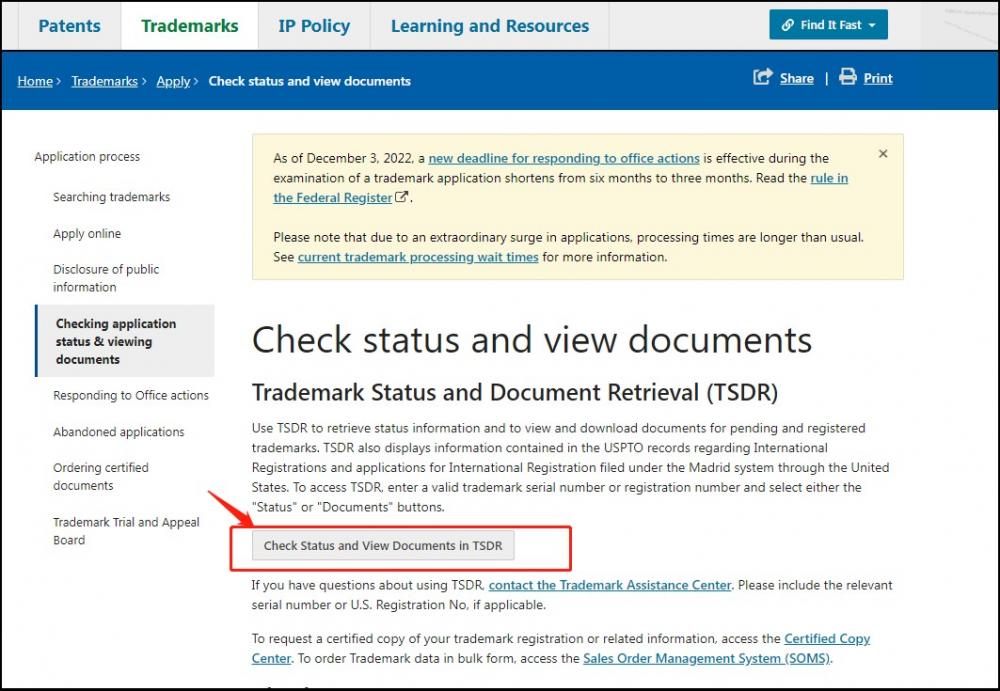Screen dimensions: 1000x691
Task: Click the Share icon in the breadcrumb bar
Action: point(763,78)
